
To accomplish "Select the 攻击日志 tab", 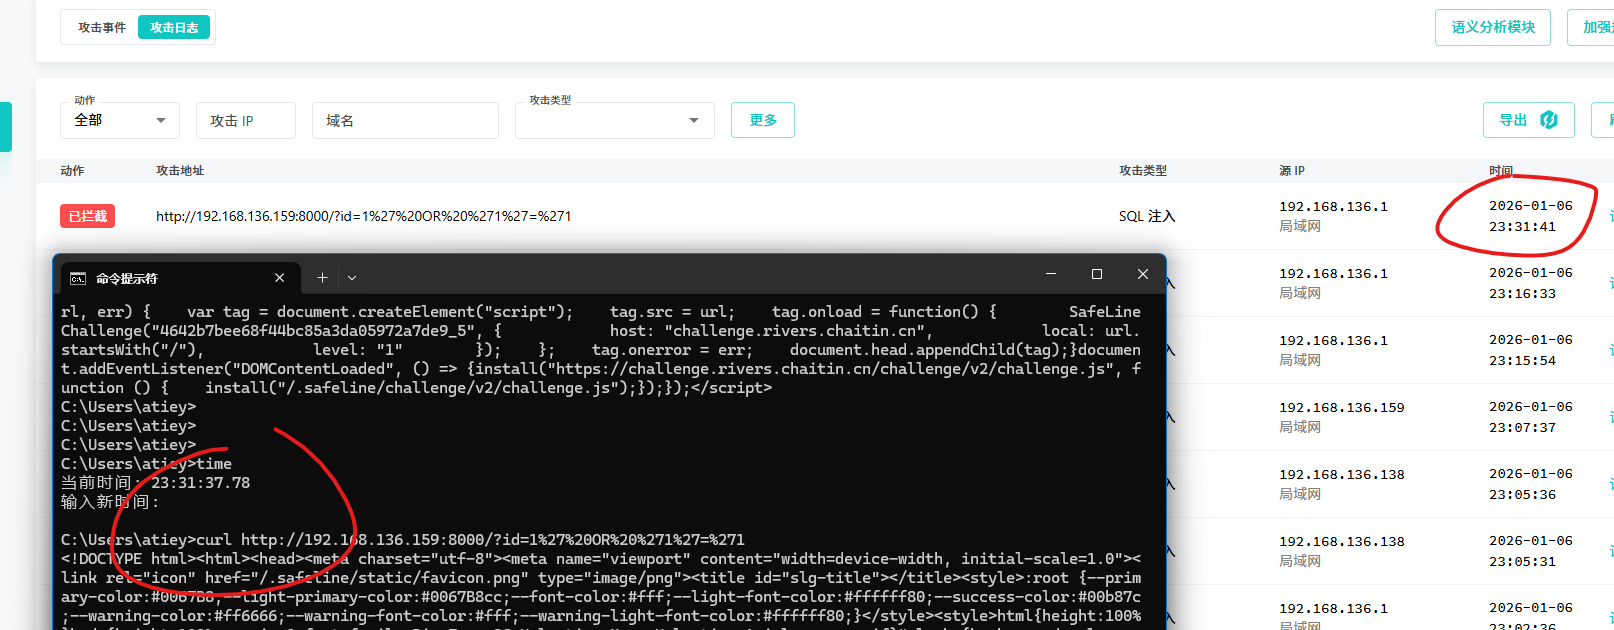I will tap(174, 27).
